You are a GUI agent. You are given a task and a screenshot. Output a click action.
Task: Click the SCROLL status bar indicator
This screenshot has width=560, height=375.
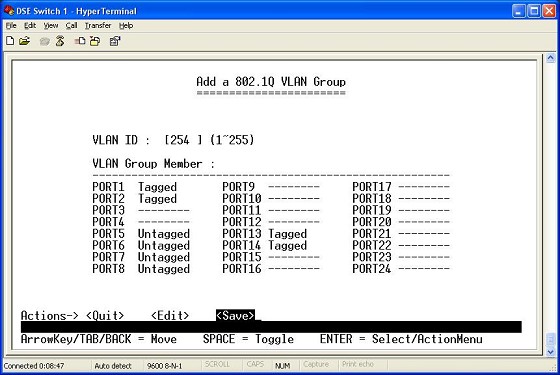217,365
